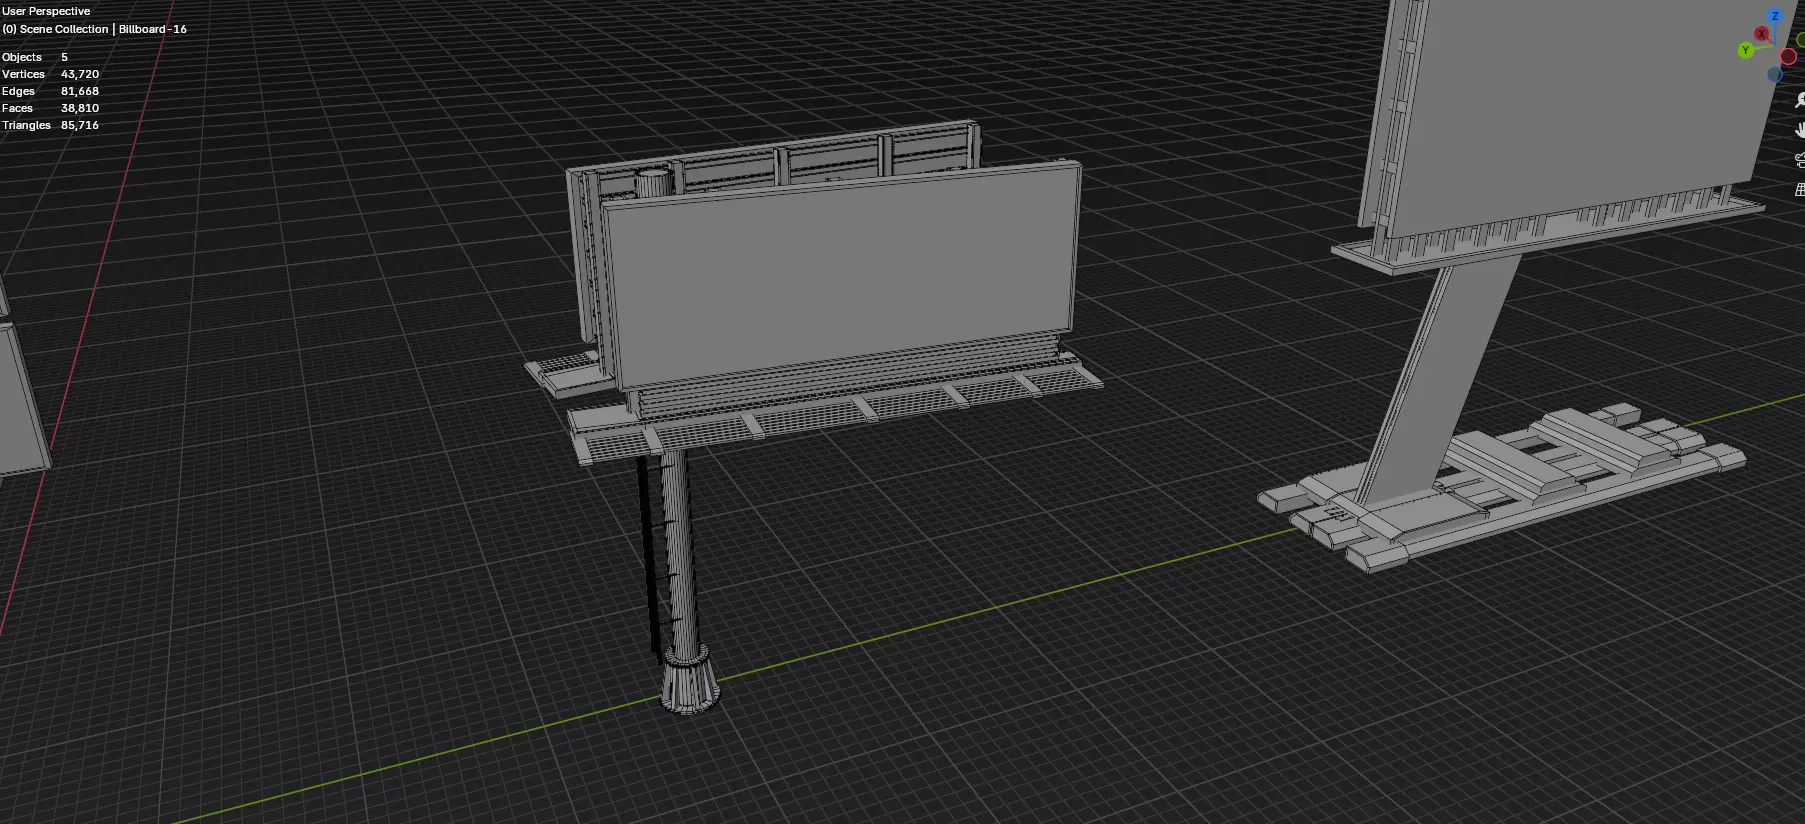Click the blue Z axis gizmo handle
The height and width of the screenshot is (824, 1805).
click(1775, 16)
